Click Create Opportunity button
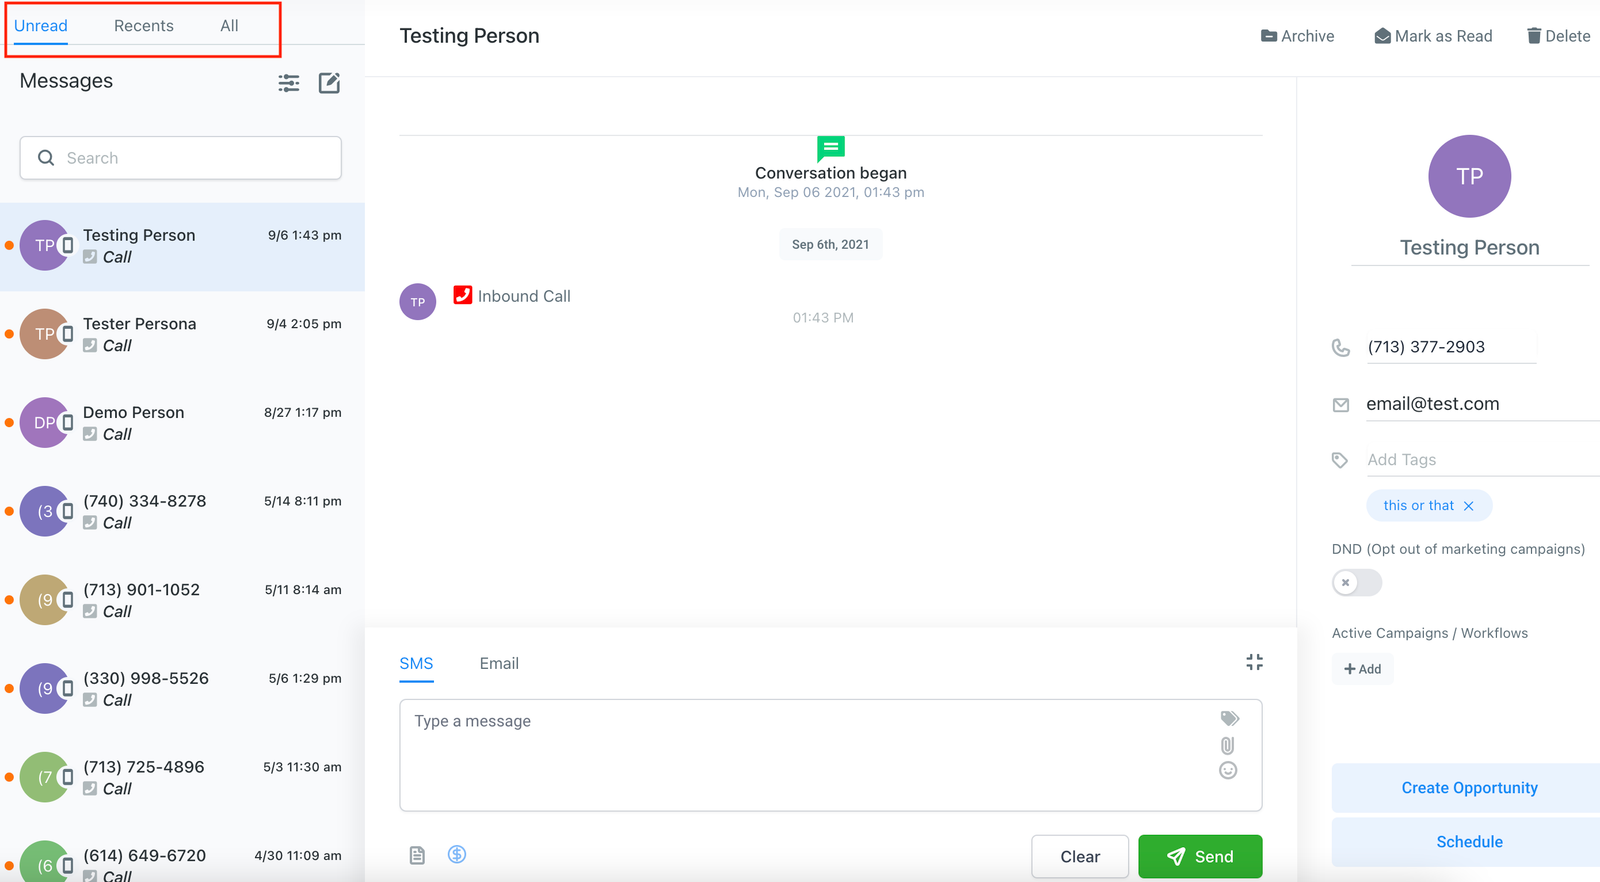The width and height of the screenshot is (1600, 882). (1468, 788)
